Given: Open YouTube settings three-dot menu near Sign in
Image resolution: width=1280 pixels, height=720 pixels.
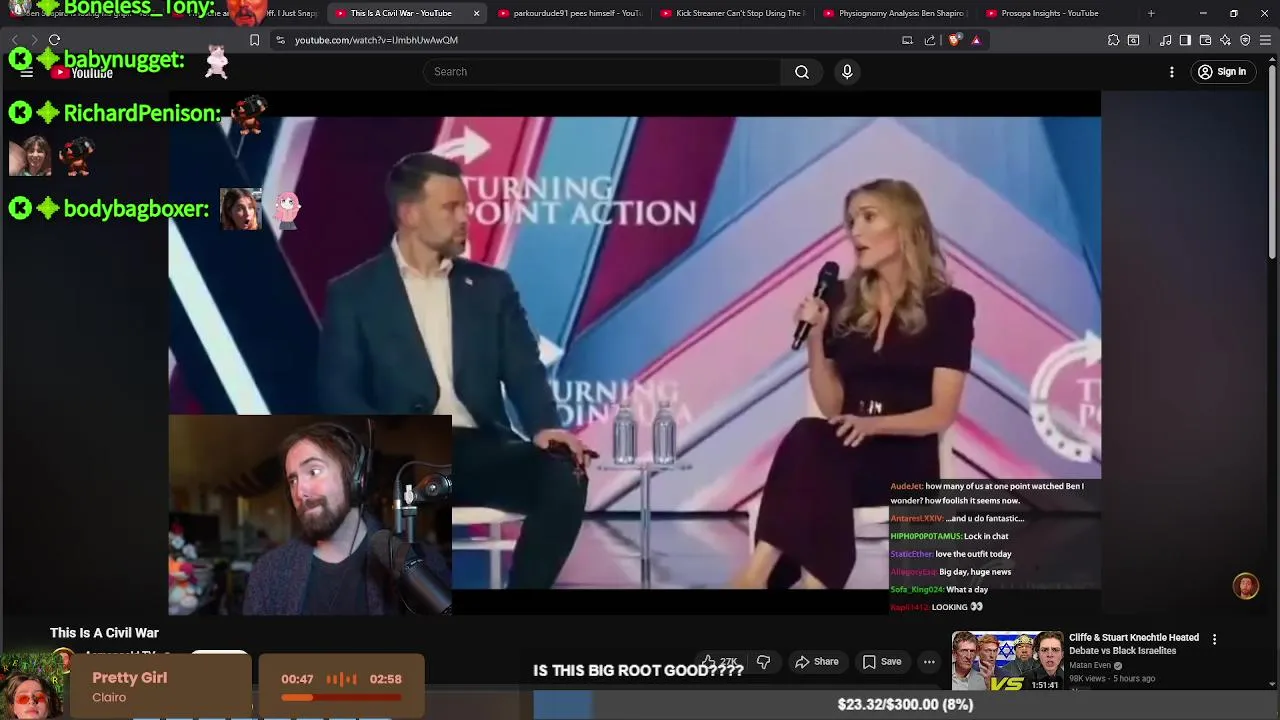Looking at the screenshot, I should [1172, 72].
